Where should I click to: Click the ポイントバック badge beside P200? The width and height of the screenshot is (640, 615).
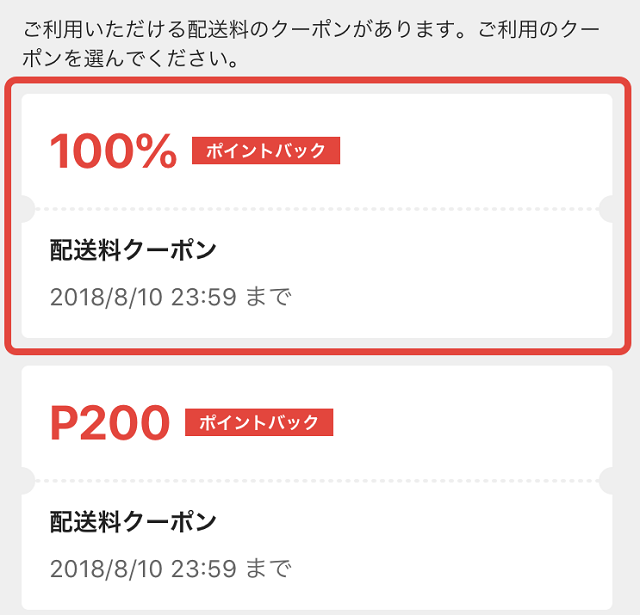pyautogui.click(x=259, y=422)
